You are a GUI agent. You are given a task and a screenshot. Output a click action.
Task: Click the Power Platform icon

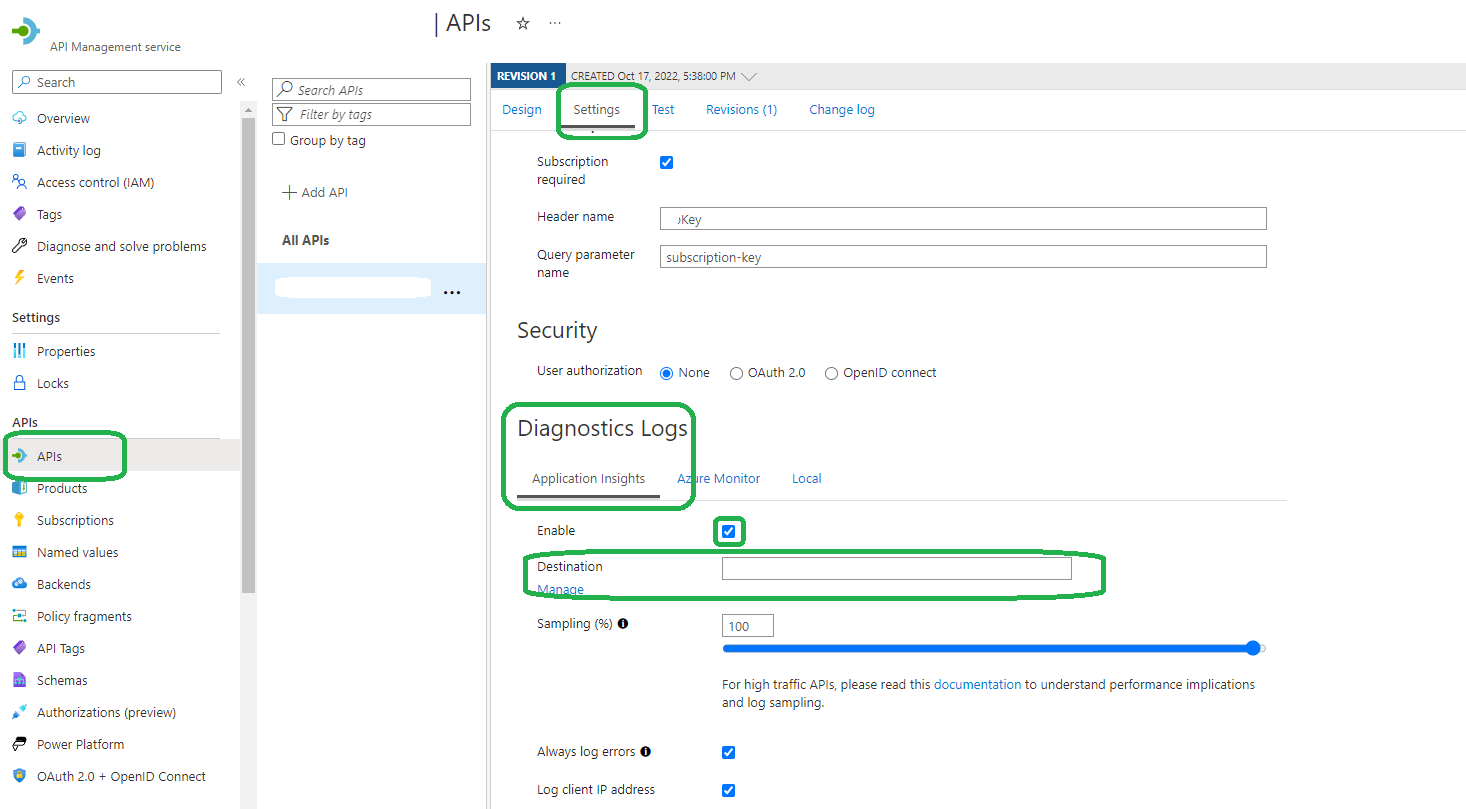(19, 744)
